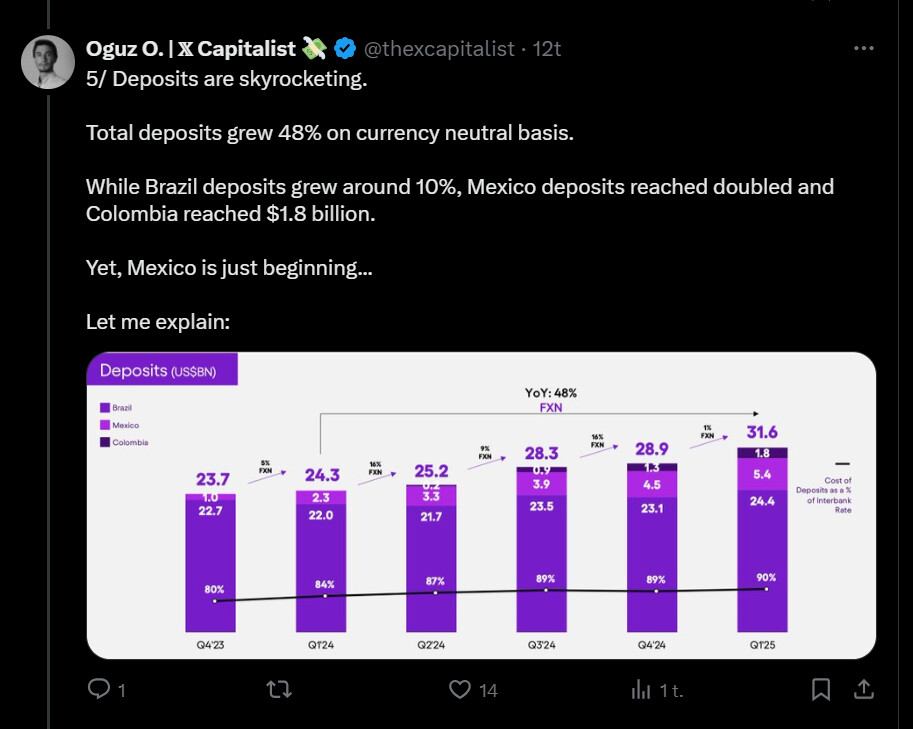Screen dimensions: 913x729
Task: Open the three-dot more options menu
Action: 864,48
